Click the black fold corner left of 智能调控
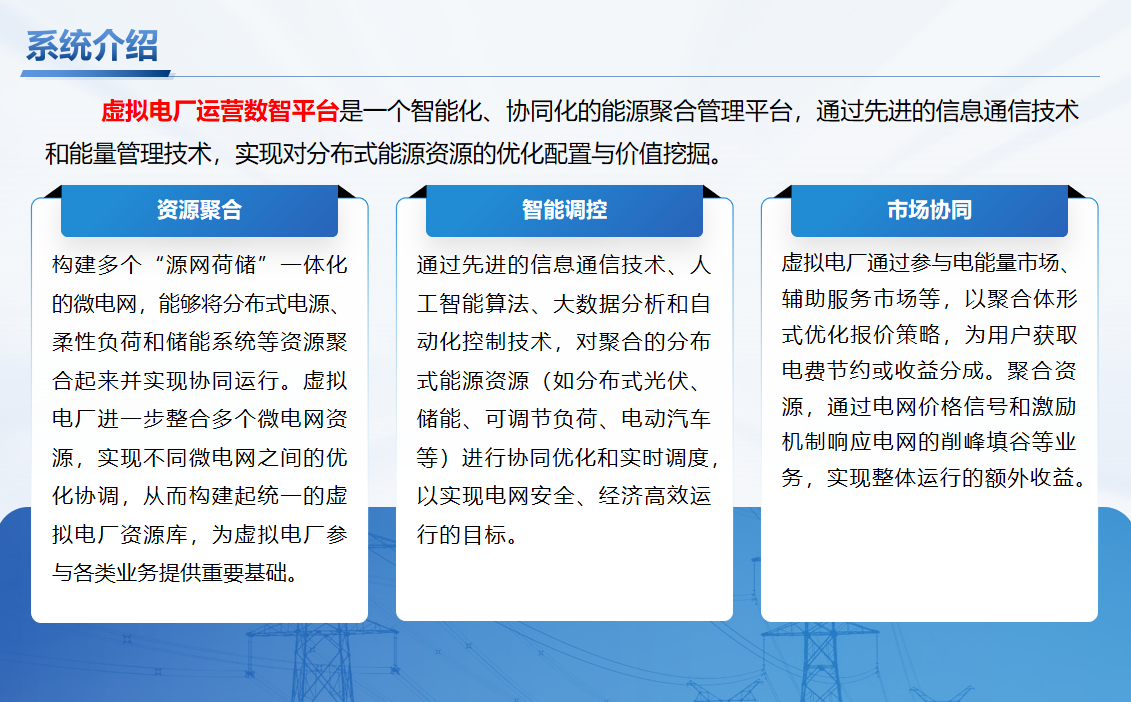This screenshot has height=702, width=1131. point(417,192)
